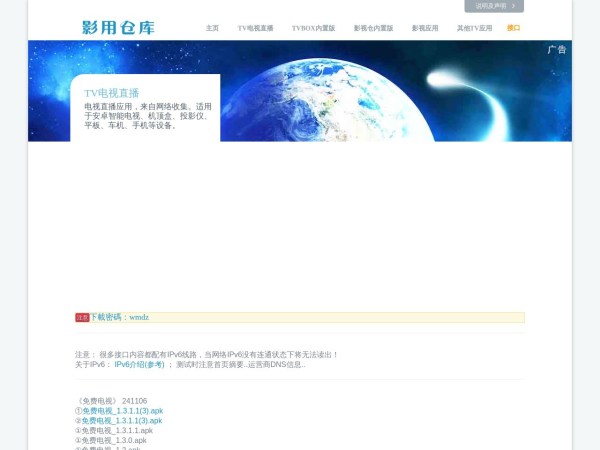This screenshot has height=450, width=600.
Task: Download first 免费电视_1.3.1.1(3).apk link
Action: click(x=122, y=410)
